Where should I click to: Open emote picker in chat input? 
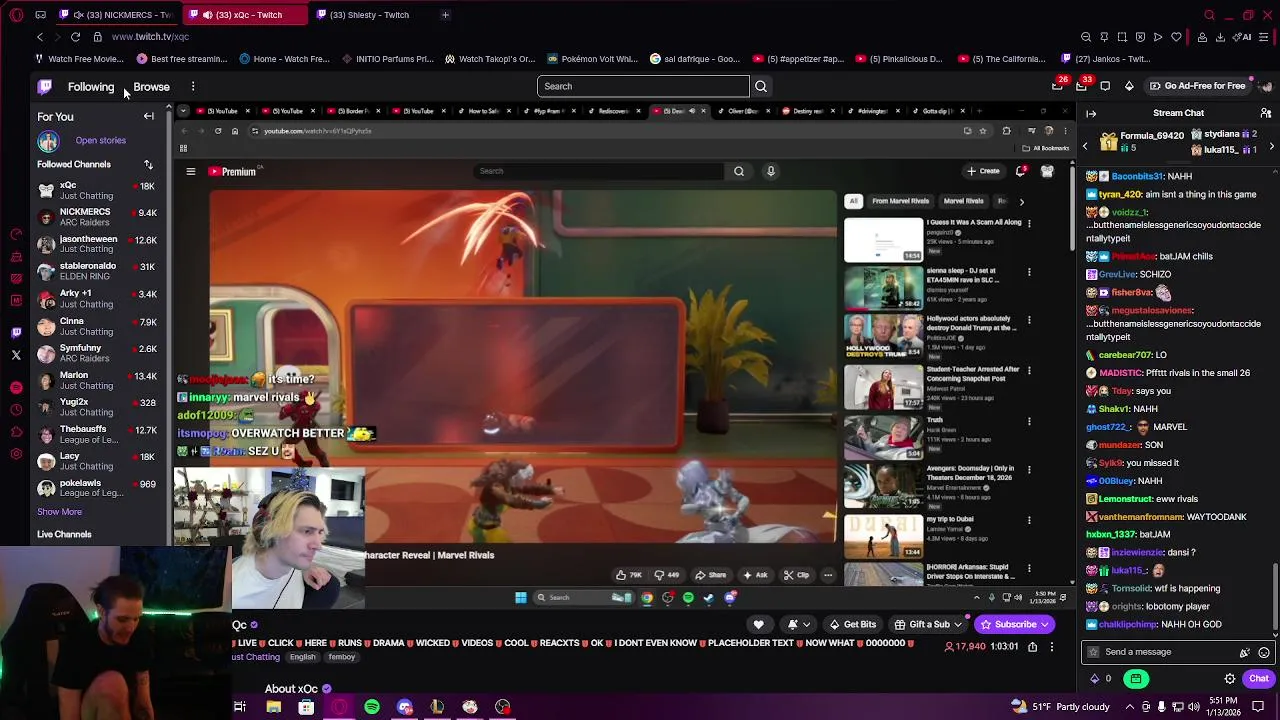1264,652
